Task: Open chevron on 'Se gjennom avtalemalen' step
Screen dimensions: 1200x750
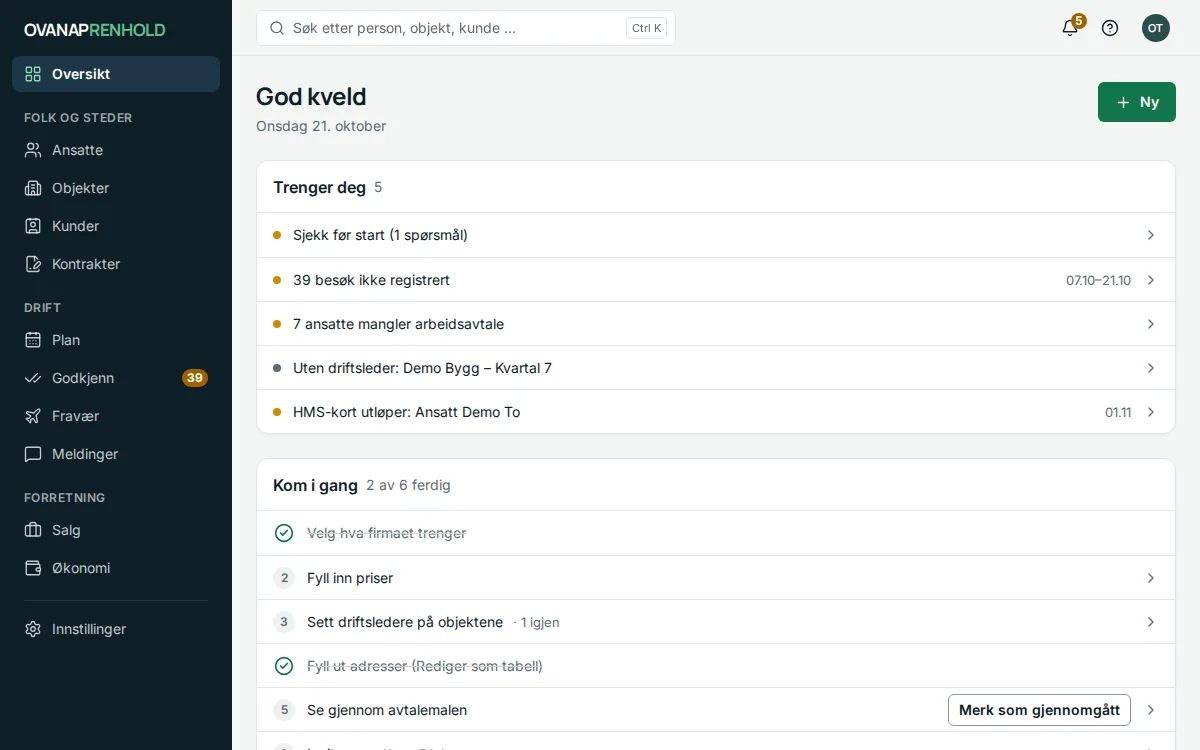Action: point(1151,710)
